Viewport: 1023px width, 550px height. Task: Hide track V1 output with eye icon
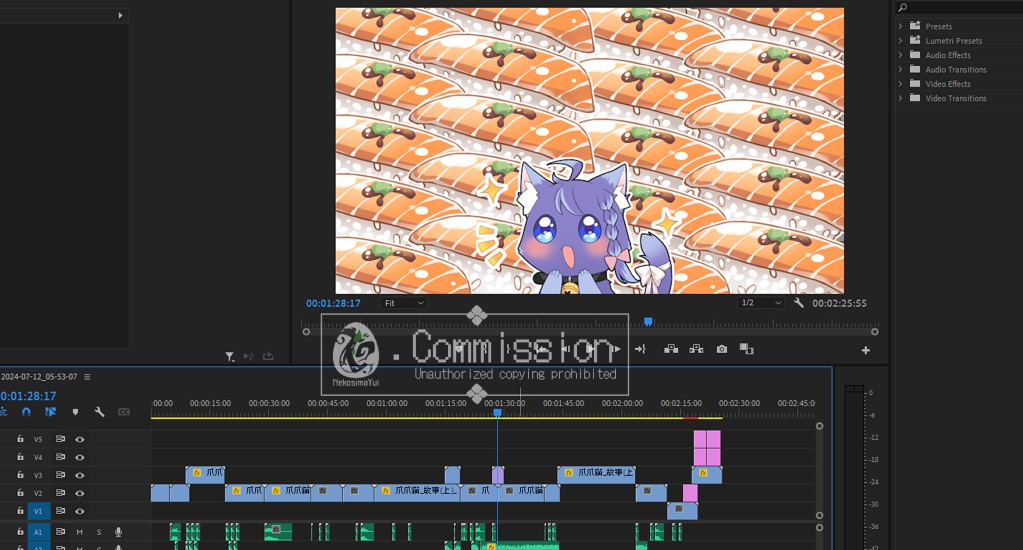coord(80,511)
